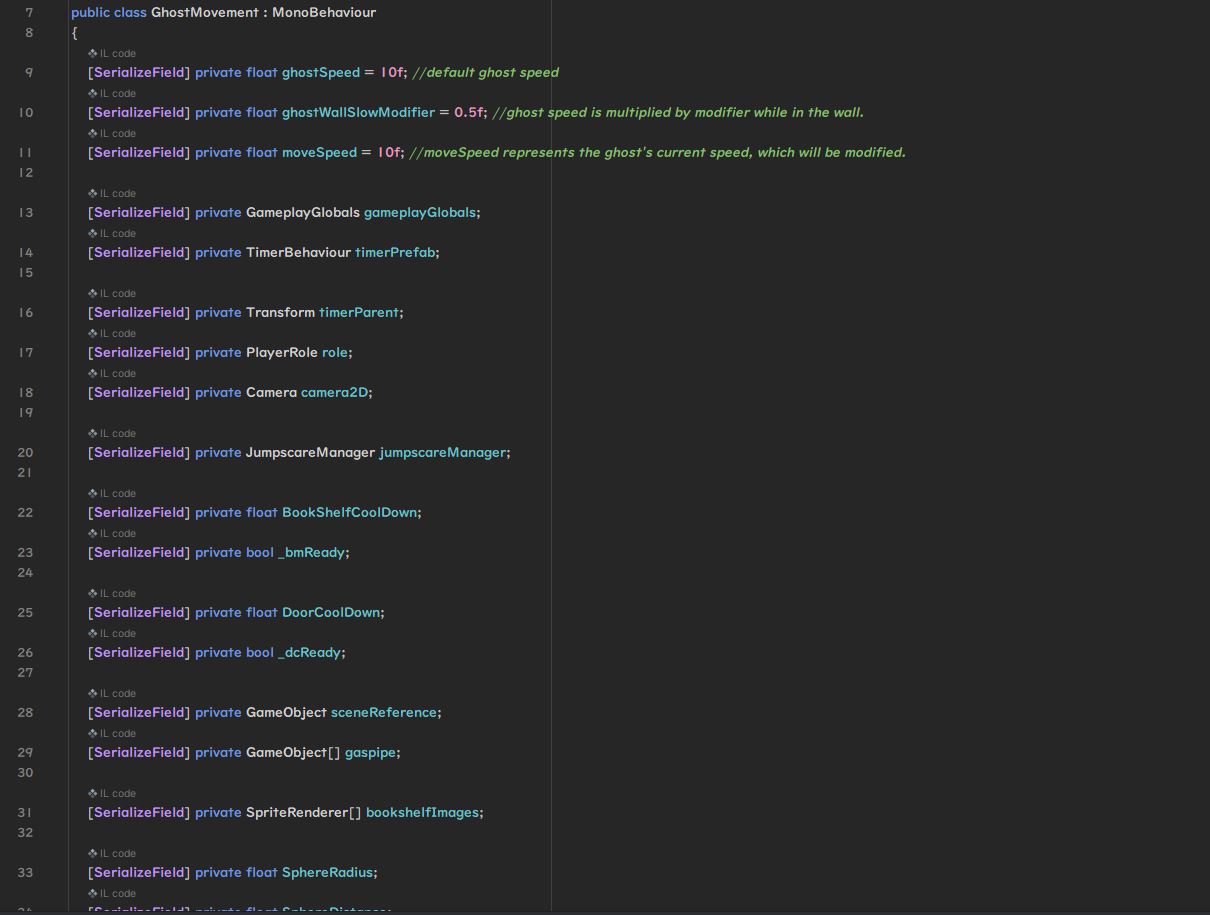This screenshot has height=915, width=1210.
Task: Click line number 28 in the gutter
Action: tap(25, 712)
